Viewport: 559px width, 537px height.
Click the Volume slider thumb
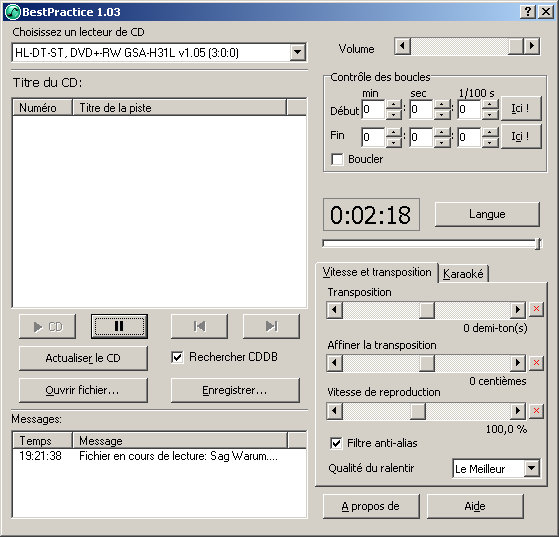[x=516, y=46]
